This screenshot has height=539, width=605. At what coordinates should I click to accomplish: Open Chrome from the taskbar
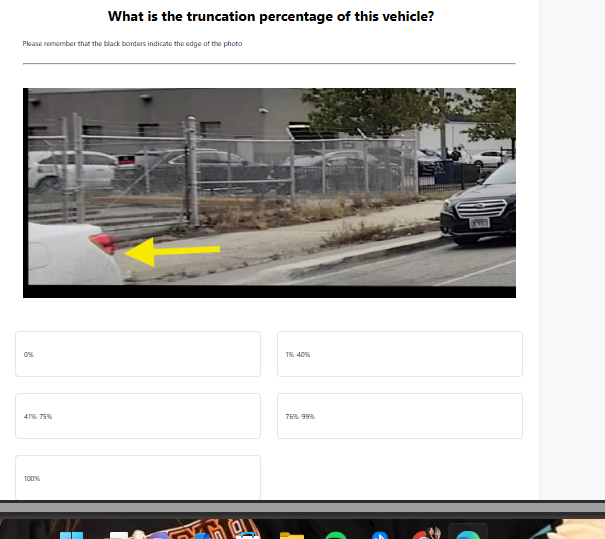[424, 534]
